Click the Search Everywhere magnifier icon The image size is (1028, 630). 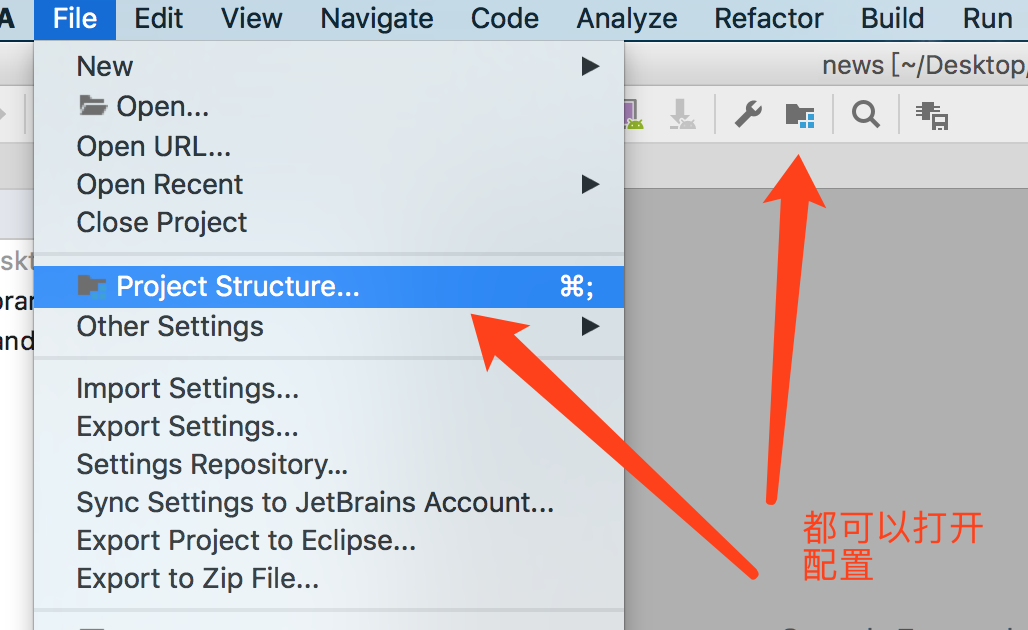865,114
